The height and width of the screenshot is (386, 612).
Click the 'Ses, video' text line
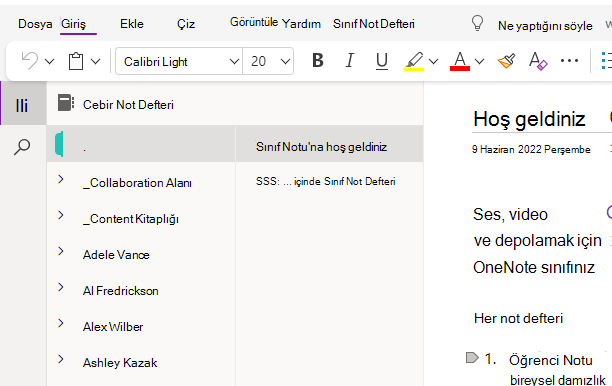[x=510, y=215]
